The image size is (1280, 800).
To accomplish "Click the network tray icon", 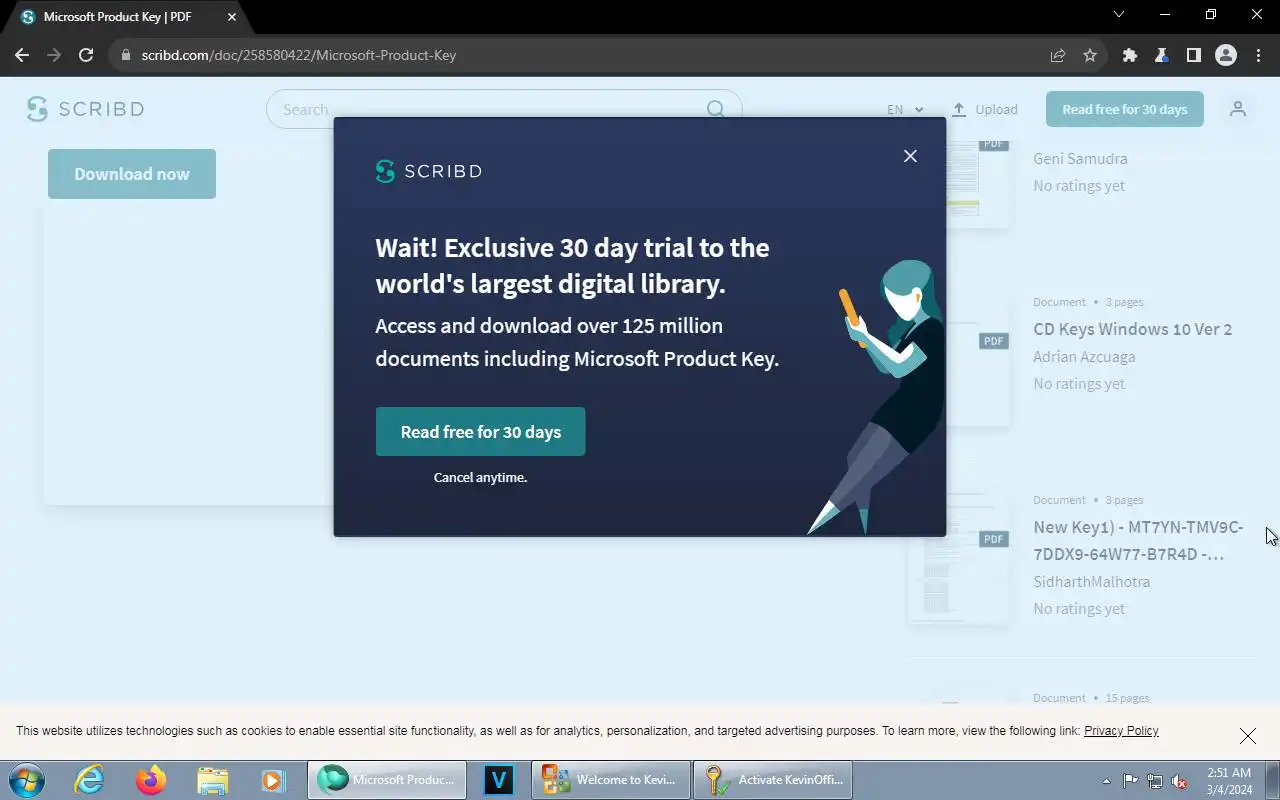I will point(1155,781).
